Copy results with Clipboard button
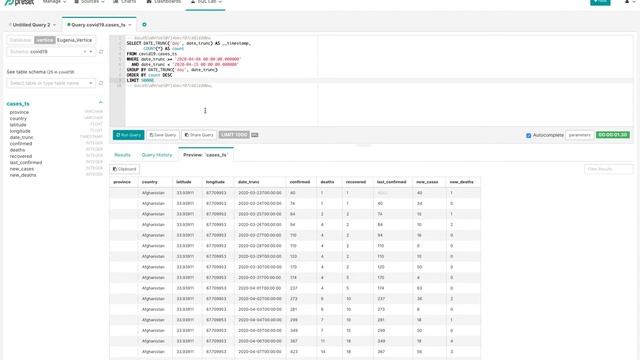 point(124,169)
